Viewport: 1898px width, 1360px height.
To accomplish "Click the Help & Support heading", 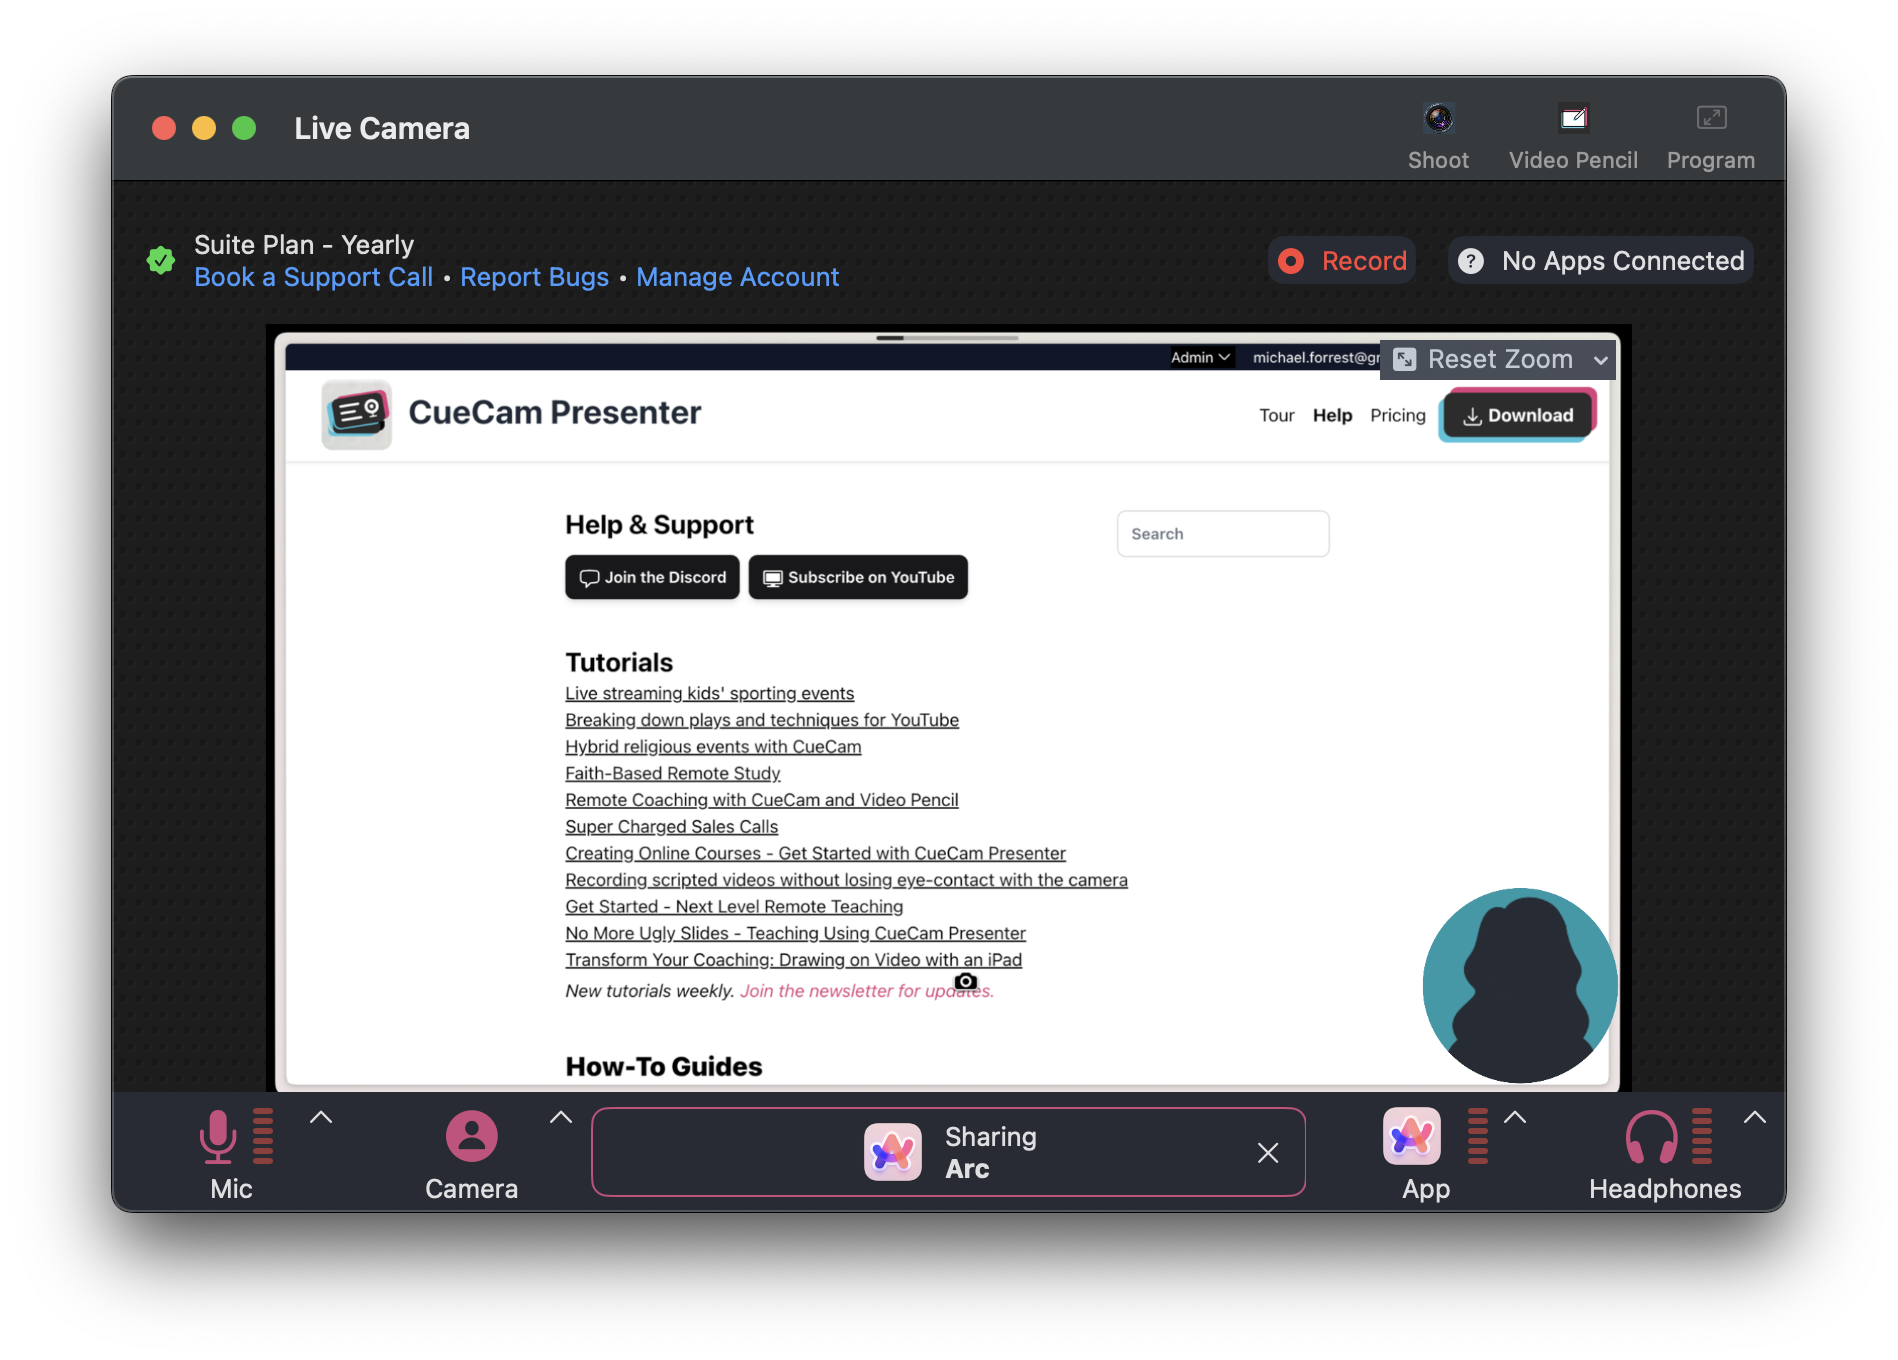I will click(x=659, y=525).
